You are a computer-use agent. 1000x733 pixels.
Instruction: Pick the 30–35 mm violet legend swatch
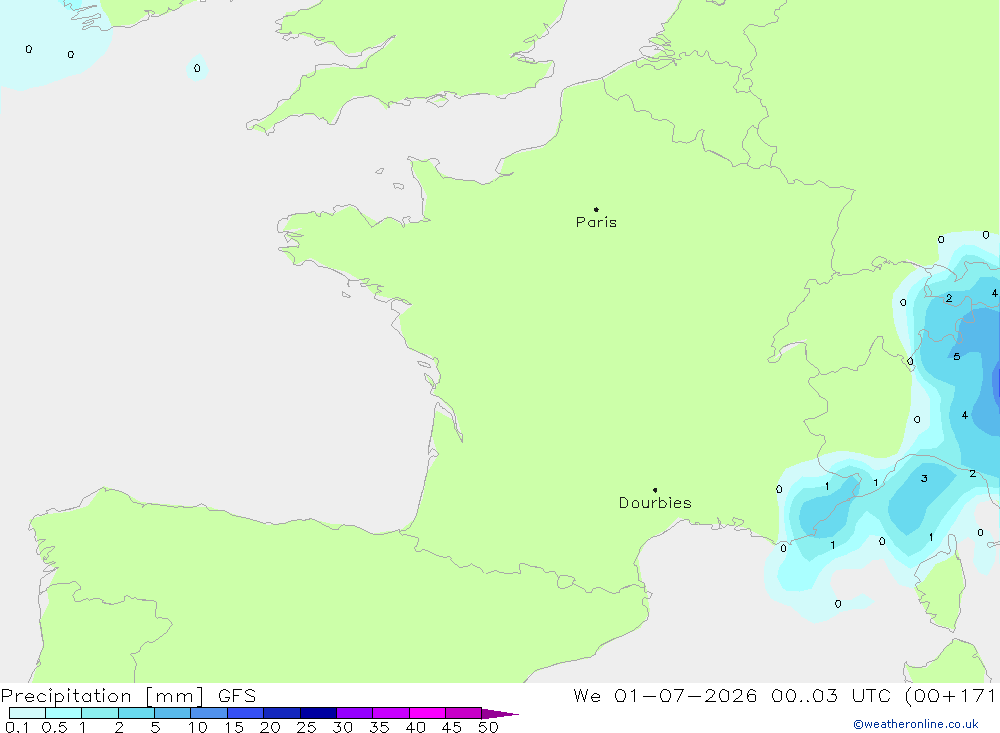point(355,713)
